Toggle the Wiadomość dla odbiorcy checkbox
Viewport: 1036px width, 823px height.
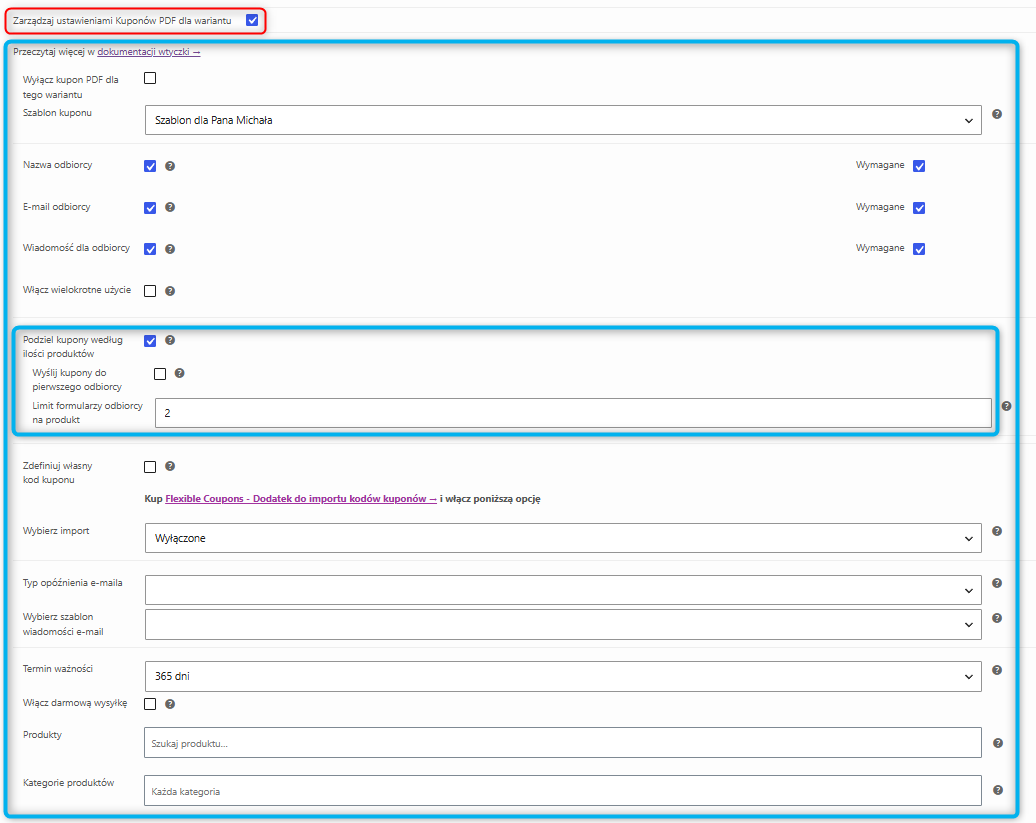(x=150, y=249)
